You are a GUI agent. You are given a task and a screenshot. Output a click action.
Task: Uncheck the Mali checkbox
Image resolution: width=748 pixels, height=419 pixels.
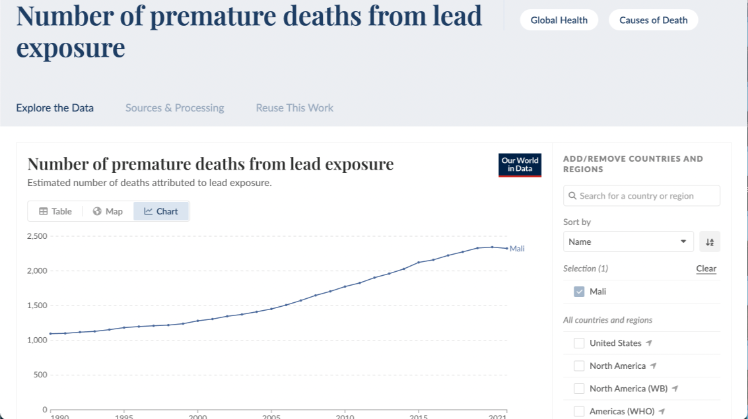pos(579,292)
